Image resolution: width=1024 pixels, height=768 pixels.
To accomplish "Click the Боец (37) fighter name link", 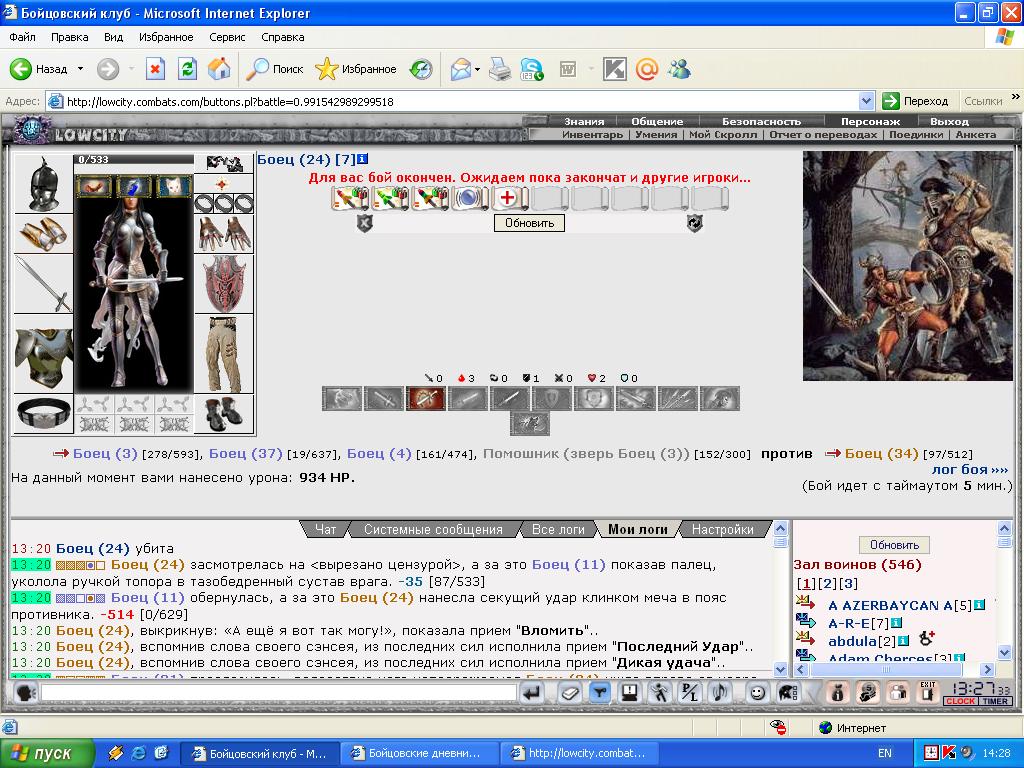I will point(246,453).
